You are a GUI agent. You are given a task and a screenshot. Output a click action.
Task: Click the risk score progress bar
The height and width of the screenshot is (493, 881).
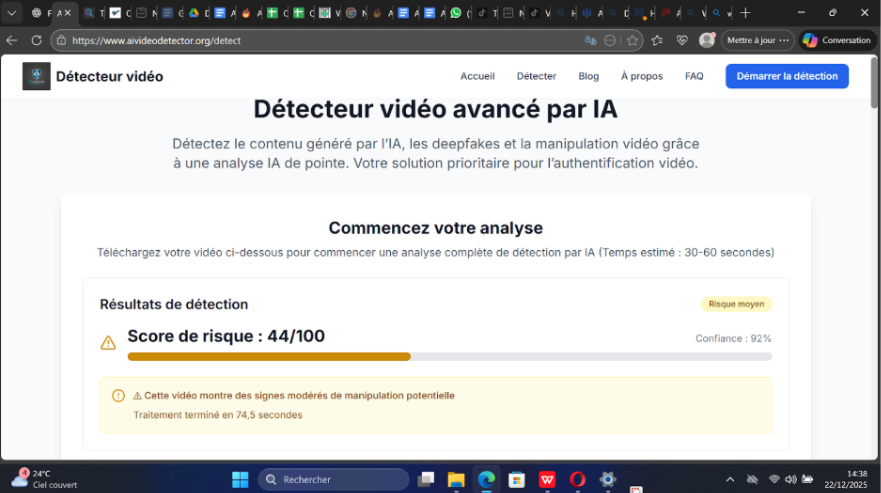[x=449, y=356]
